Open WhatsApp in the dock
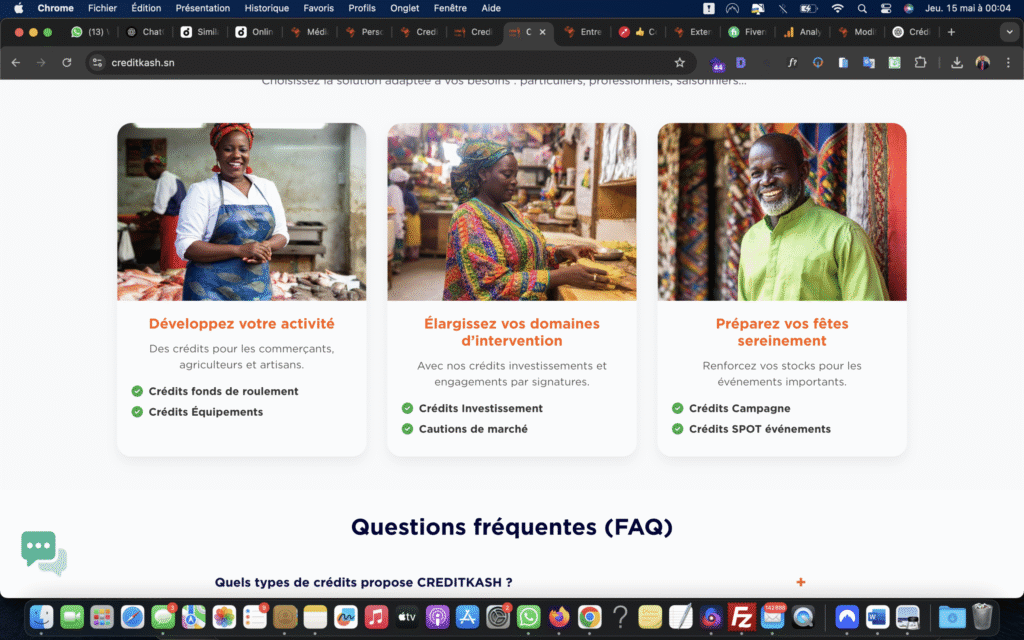 point(528,616)
